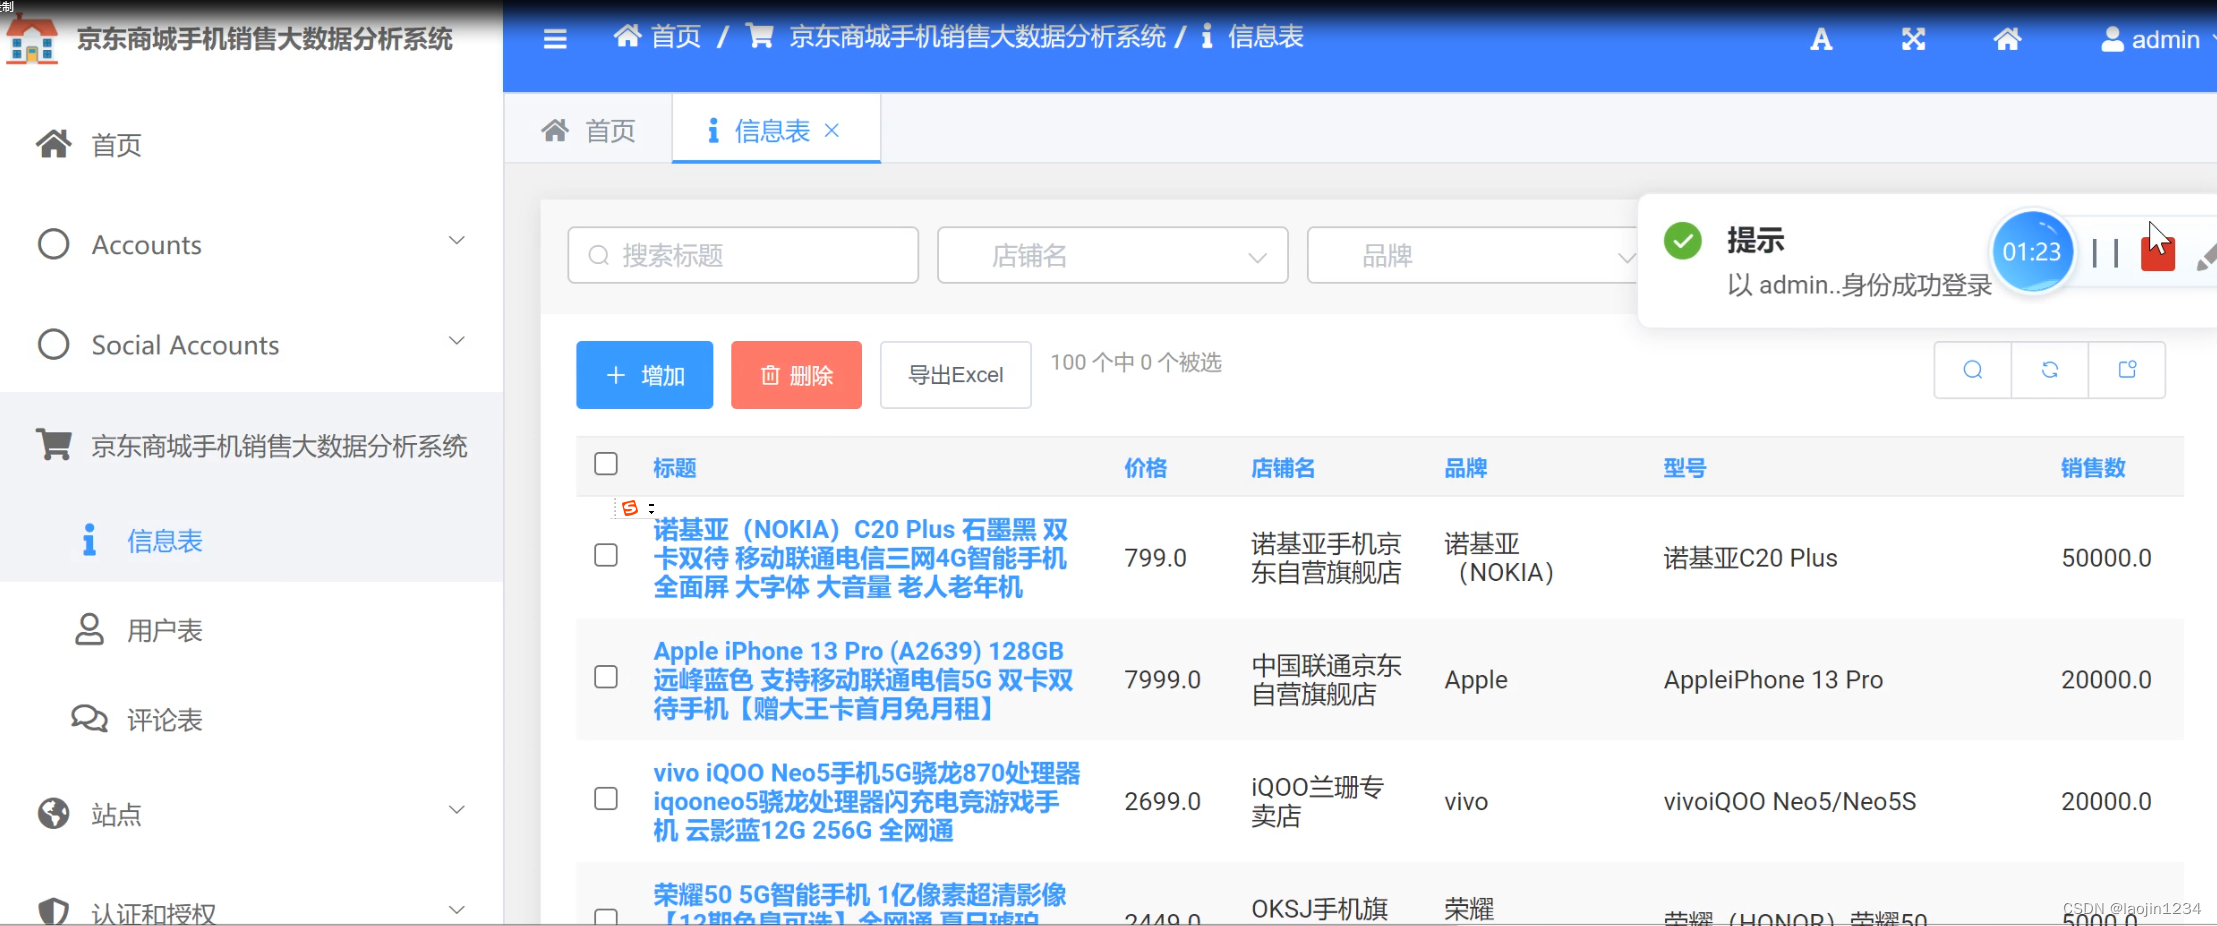Open the 店铺名 filter dropdown
2217x926 pixels.
(x=1113, y=255)
